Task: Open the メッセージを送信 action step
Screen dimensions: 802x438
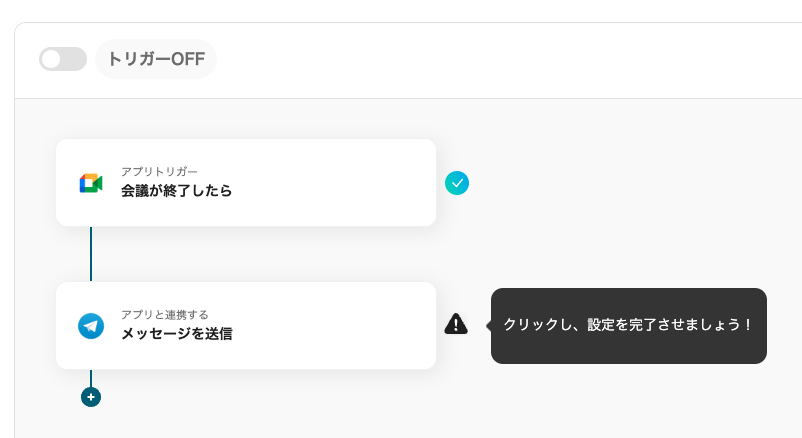Action: pos(177,333)
